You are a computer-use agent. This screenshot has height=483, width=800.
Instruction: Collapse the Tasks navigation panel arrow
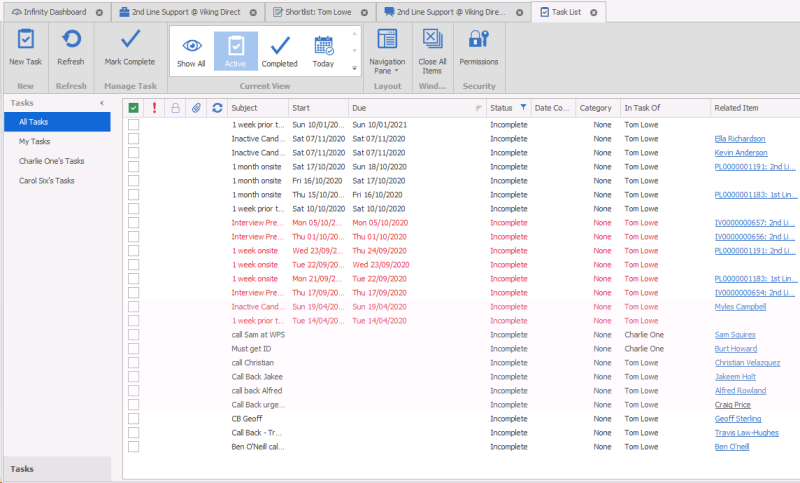[101, 103]
